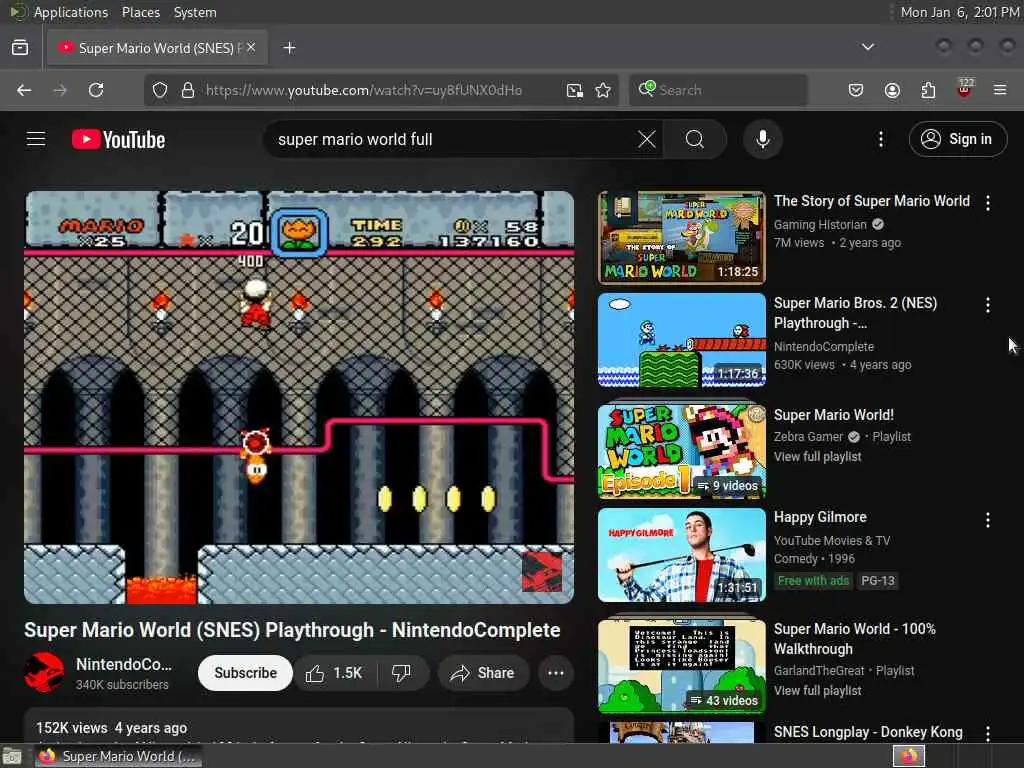Click the Firefox icon in bottom panel tray
The width and height of the screenshot is (1024, 768).
click(x=908, y=756)
